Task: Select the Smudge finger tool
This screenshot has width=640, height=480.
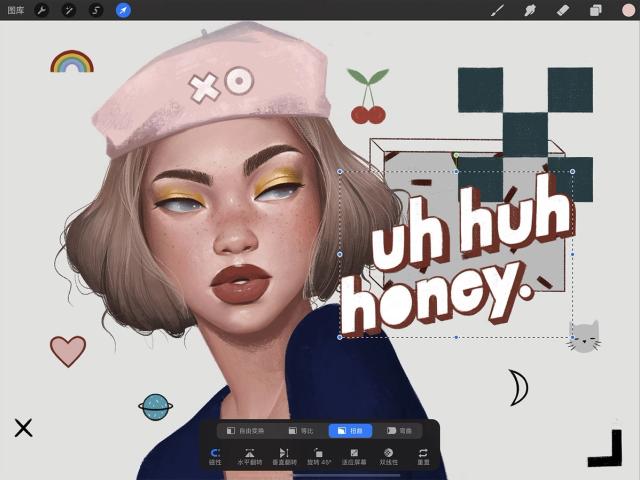Action: (x=530, y=10)
